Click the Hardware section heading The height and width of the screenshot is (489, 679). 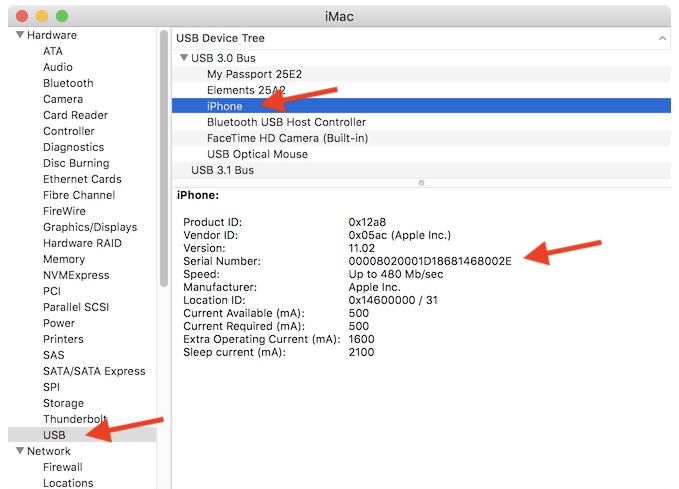(x=52, y=35)
